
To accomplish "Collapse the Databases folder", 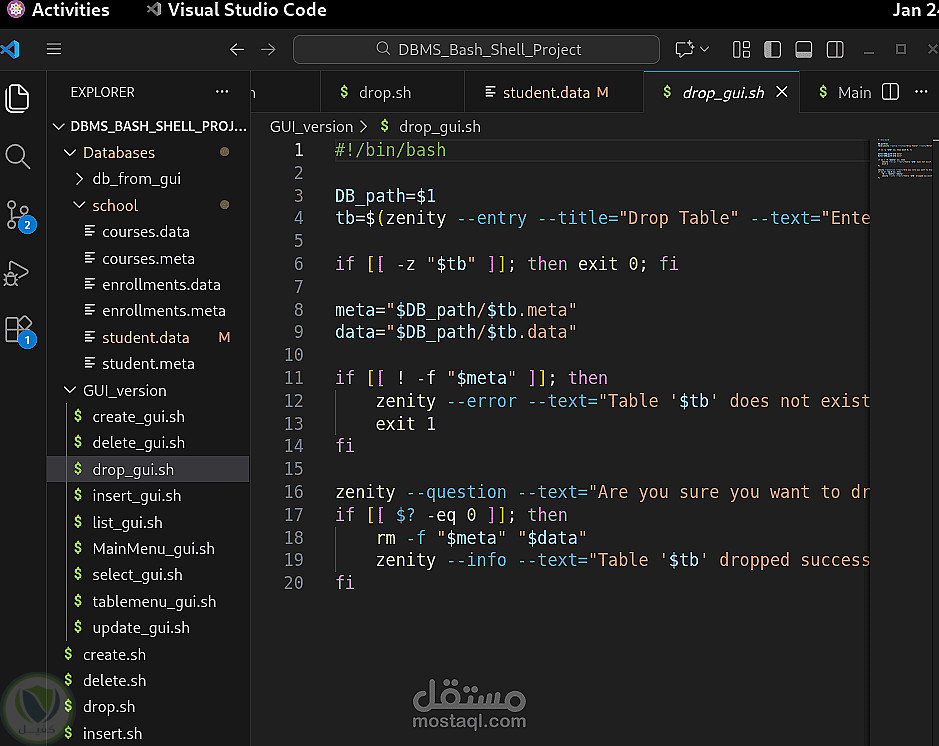I will click(118, 153).
